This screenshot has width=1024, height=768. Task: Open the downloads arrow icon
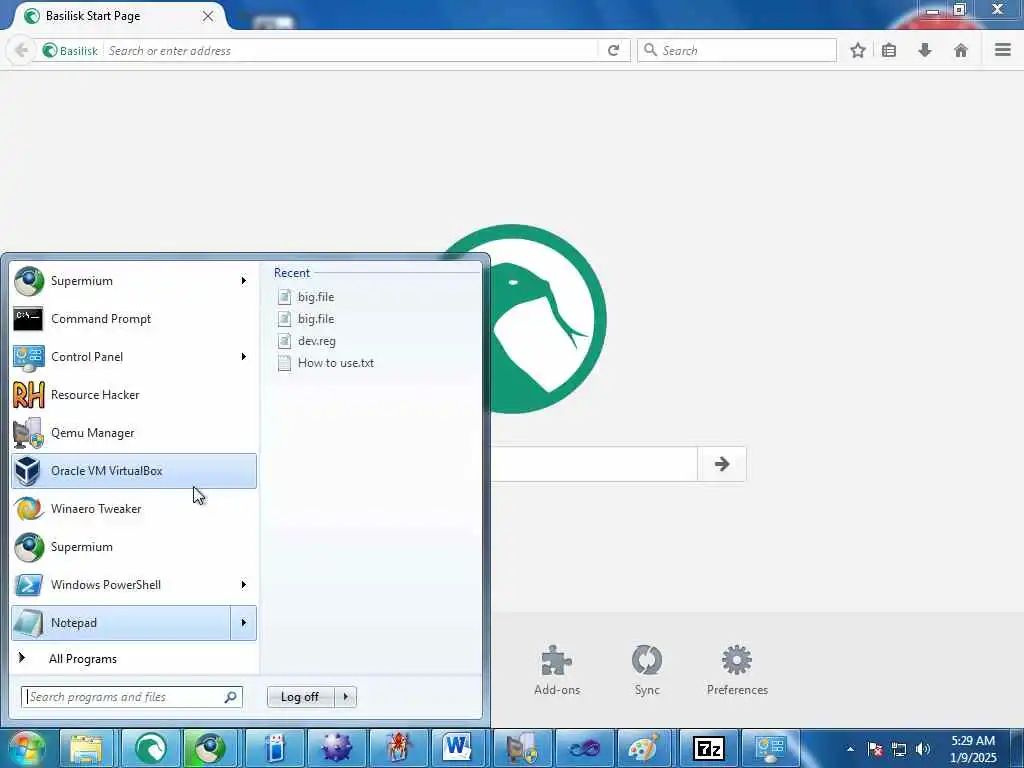pos(925,50)
